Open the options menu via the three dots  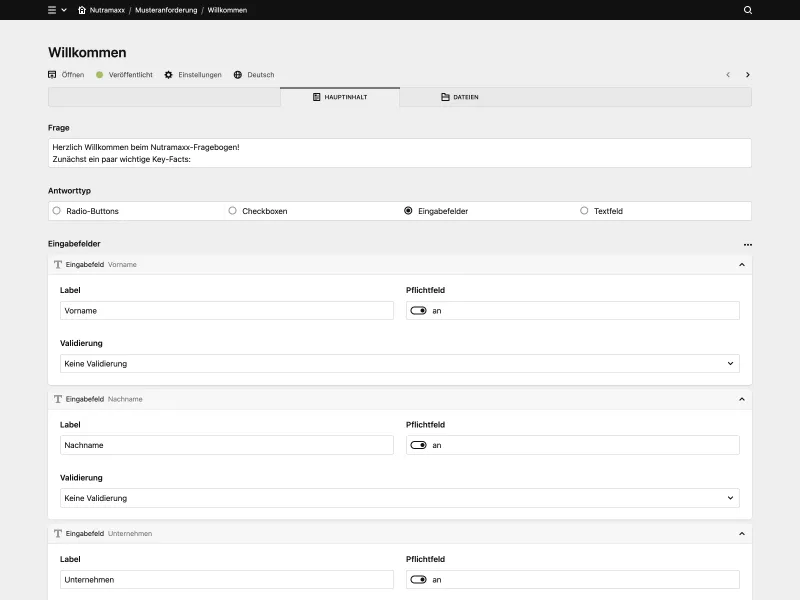point(746,243)
